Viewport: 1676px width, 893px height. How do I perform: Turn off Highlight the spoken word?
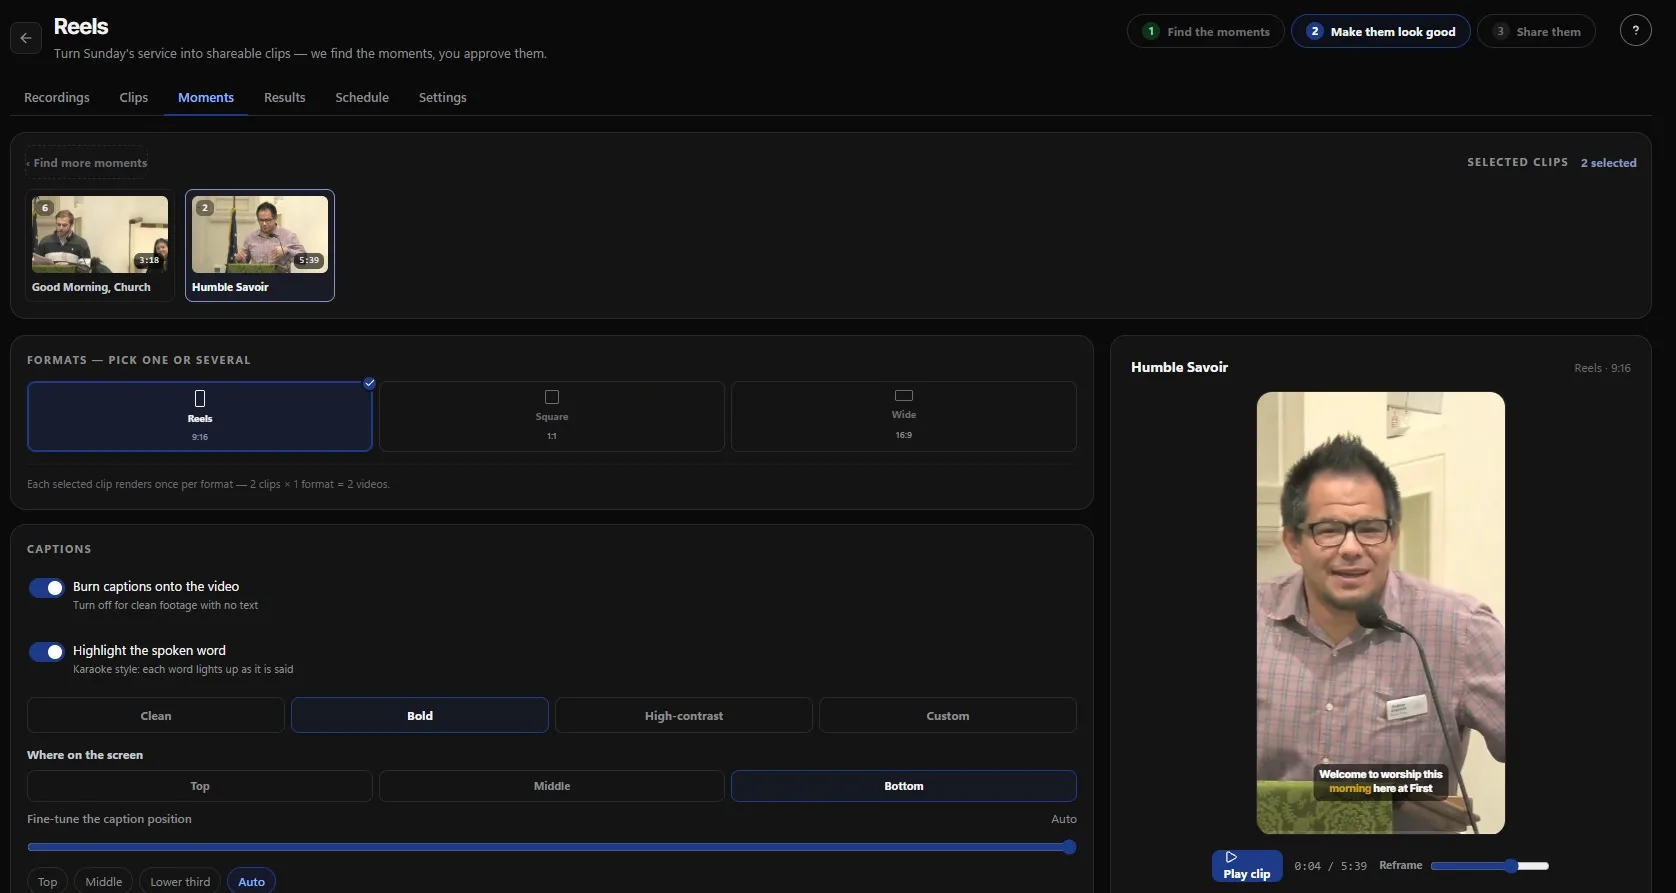pos(46,652)
